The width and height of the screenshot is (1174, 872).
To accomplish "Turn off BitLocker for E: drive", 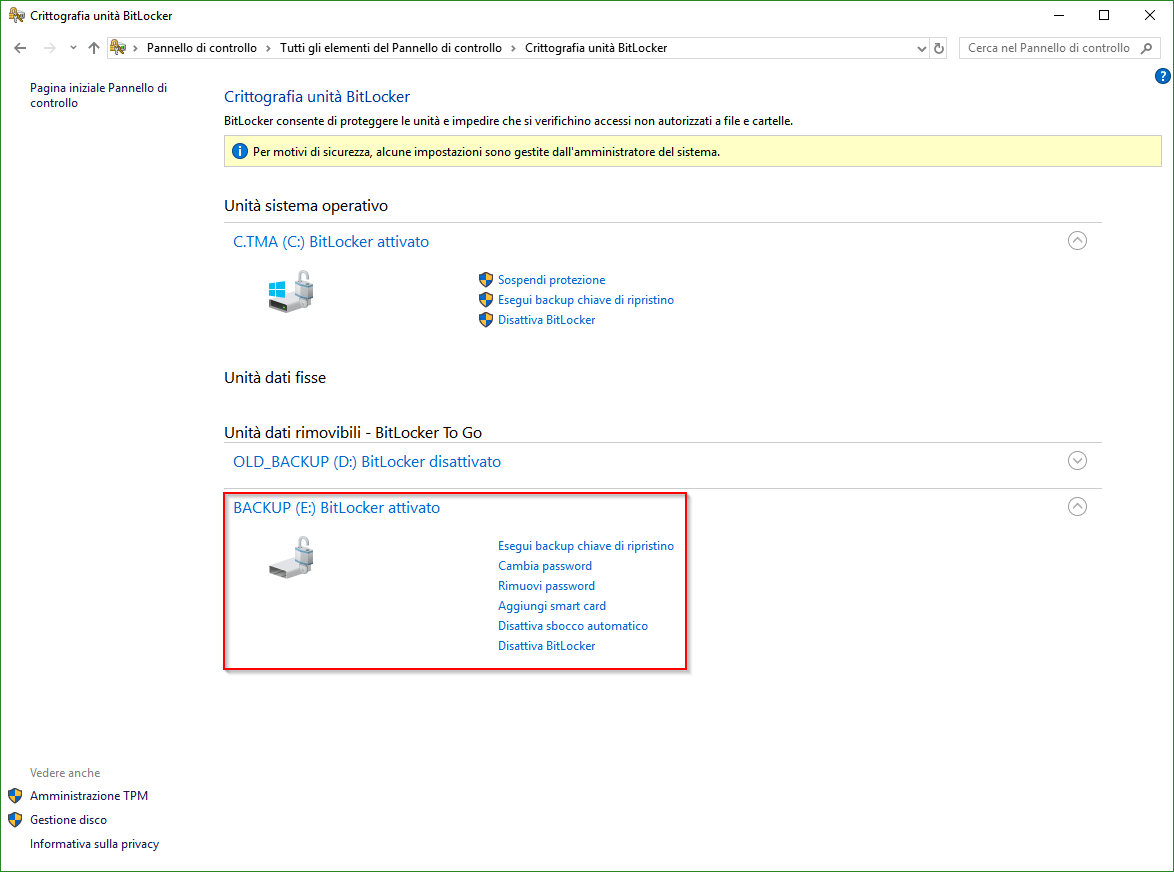I will point(547,646).
